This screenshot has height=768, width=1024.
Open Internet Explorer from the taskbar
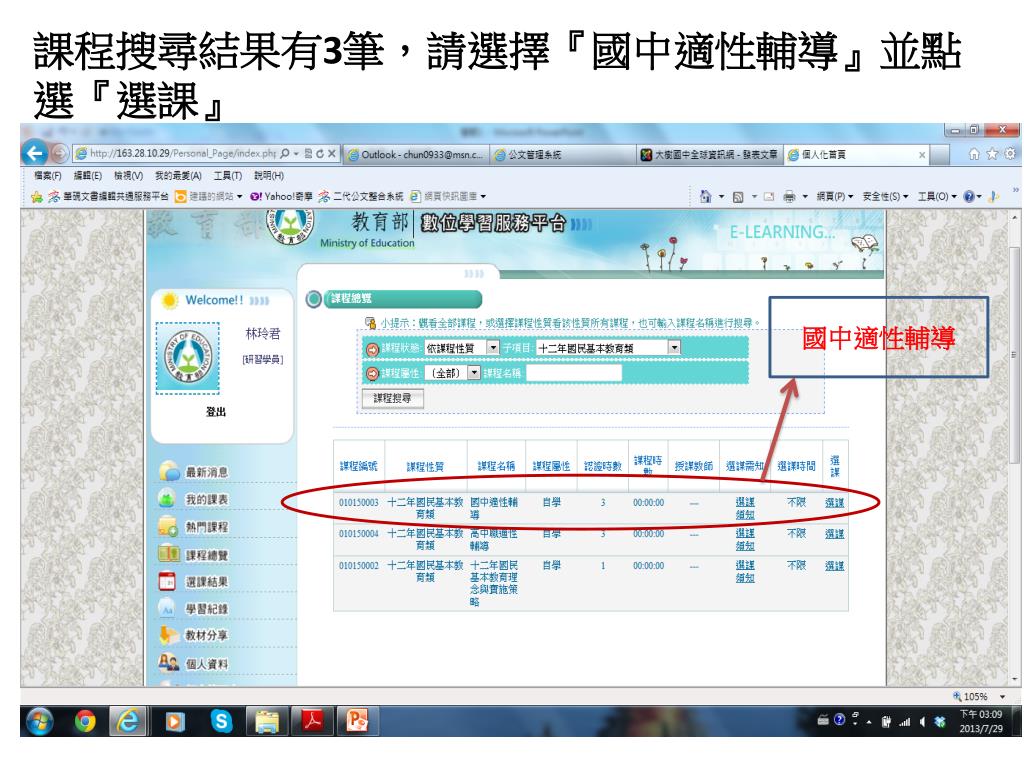click(x=128, y=722)
